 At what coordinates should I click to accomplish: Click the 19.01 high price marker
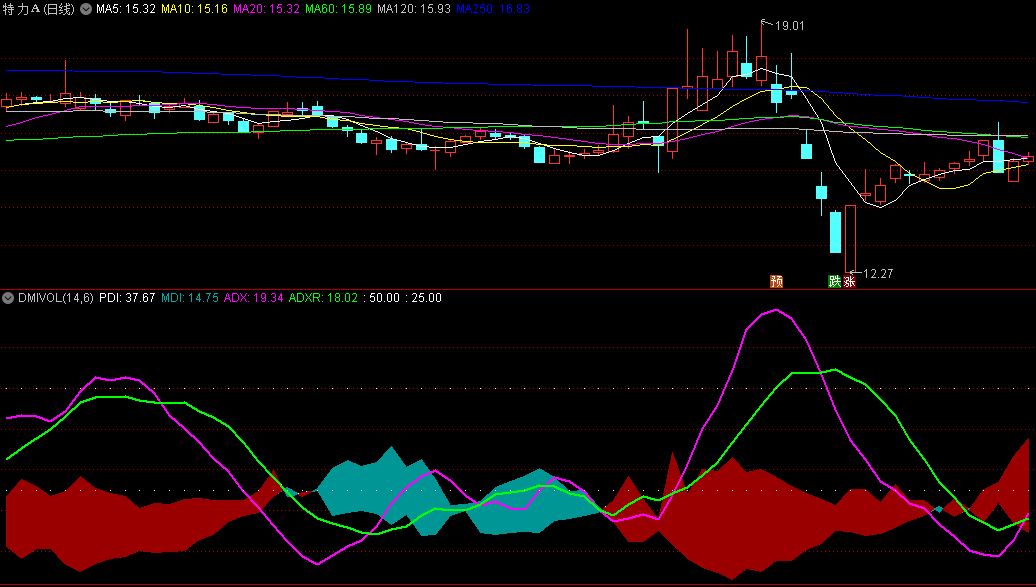click(x=789, y=26)
